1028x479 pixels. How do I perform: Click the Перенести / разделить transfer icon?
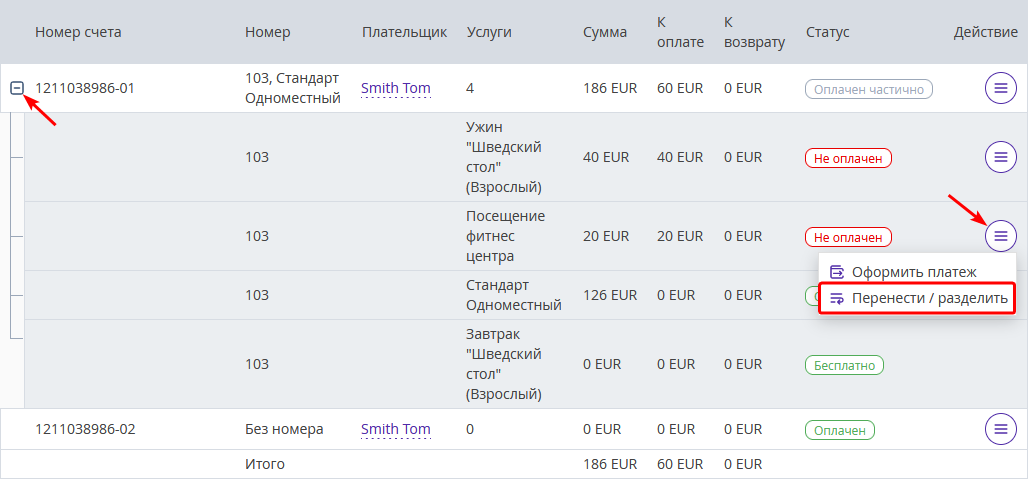pyautogui.click(x=837, y=299)
